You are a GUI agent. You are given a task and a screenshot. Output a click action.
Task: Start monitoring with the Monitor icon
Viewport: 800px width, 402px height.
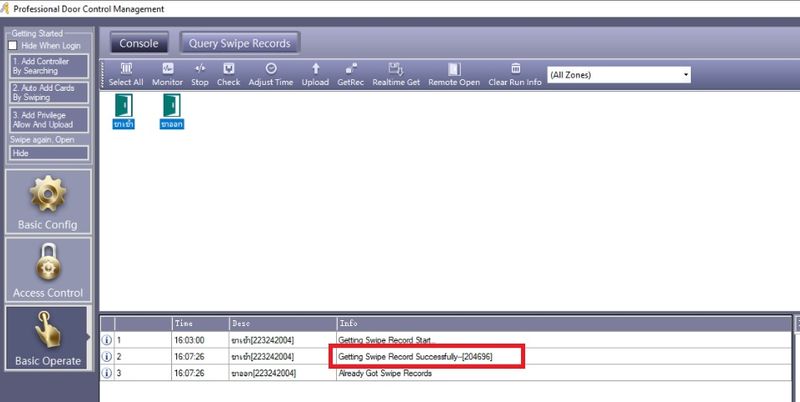[x=167, y=69]
